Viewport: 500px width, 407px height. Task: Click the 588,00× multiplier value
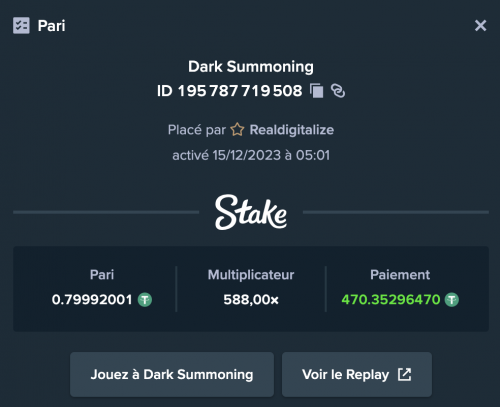click(251, 300)
